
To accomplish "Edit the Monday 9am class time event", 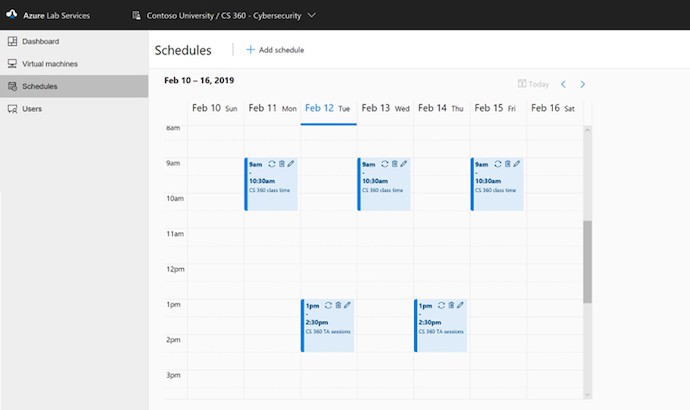I will tap(291, 164).
